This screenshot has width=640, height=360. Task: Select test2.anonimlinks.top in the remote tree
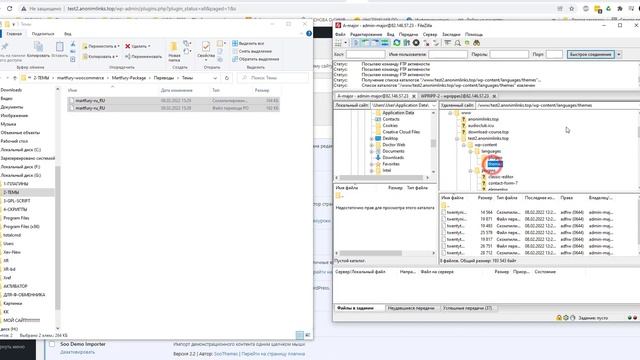488,138
